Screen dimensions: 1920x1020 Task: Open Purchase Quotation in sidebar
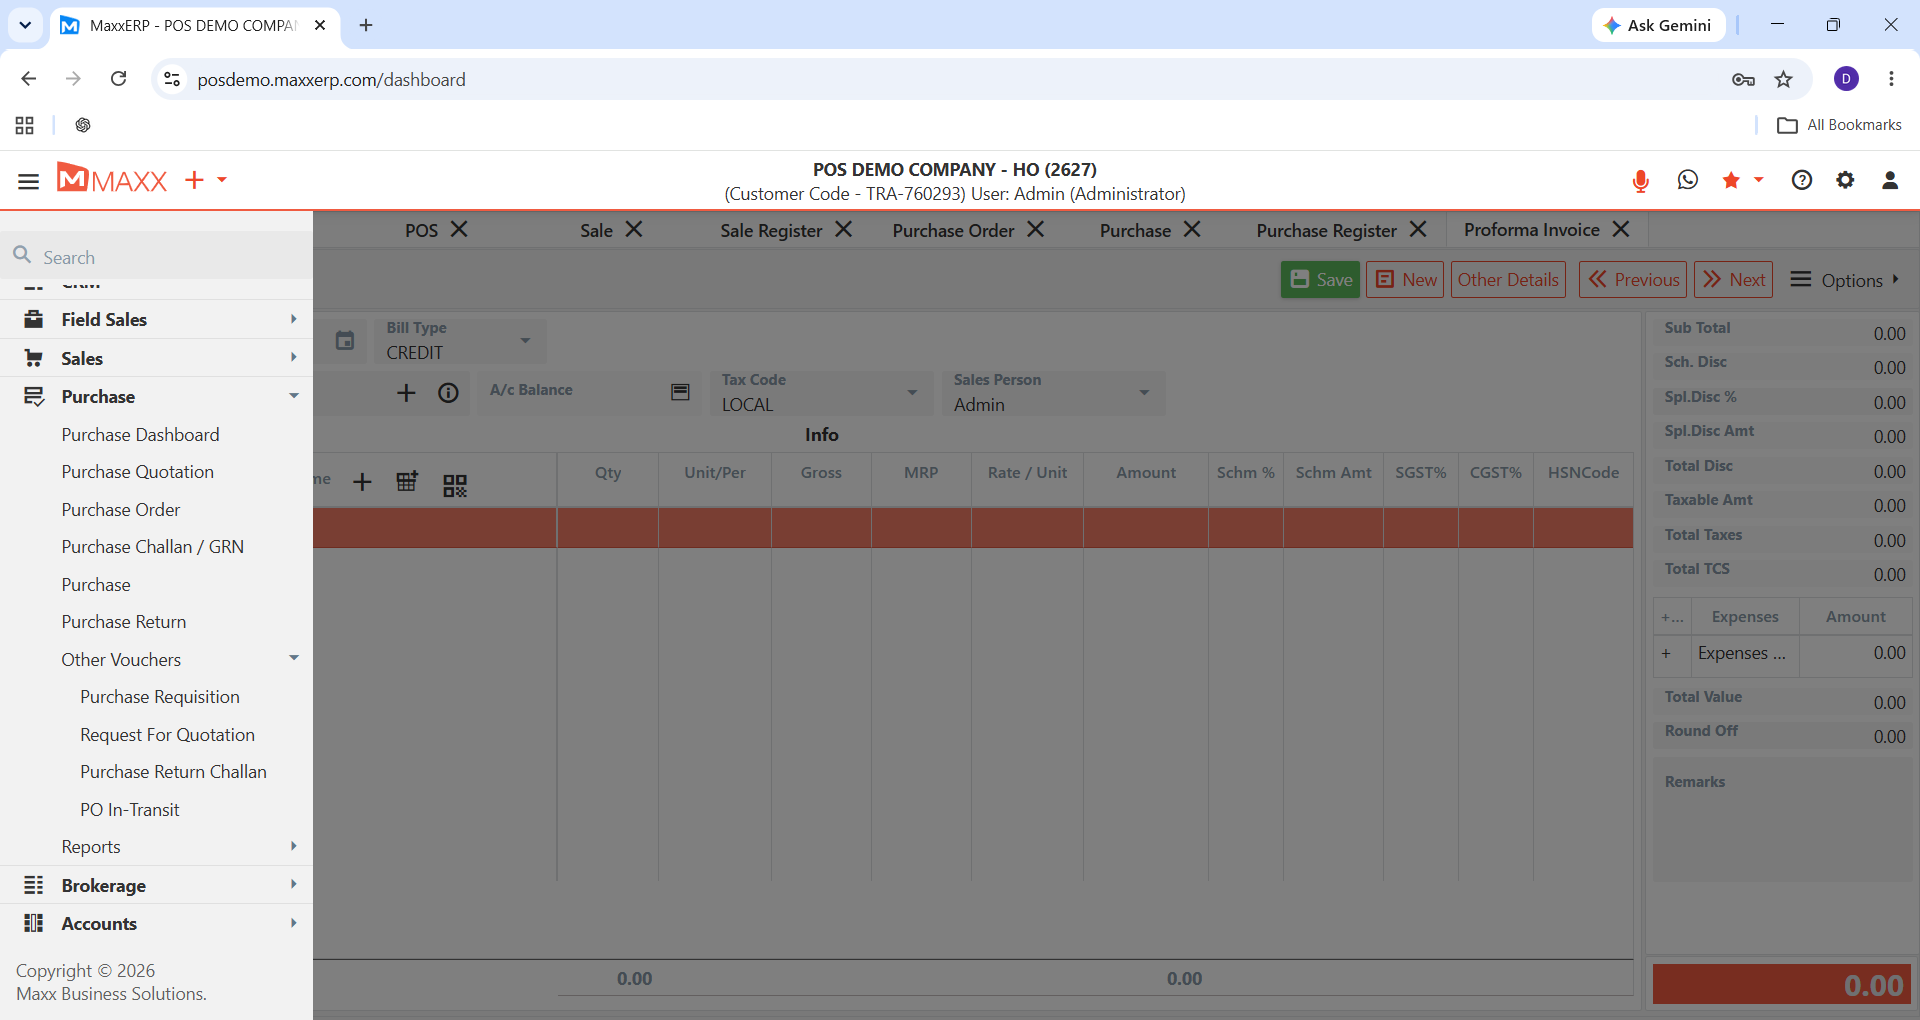point(137,472)
